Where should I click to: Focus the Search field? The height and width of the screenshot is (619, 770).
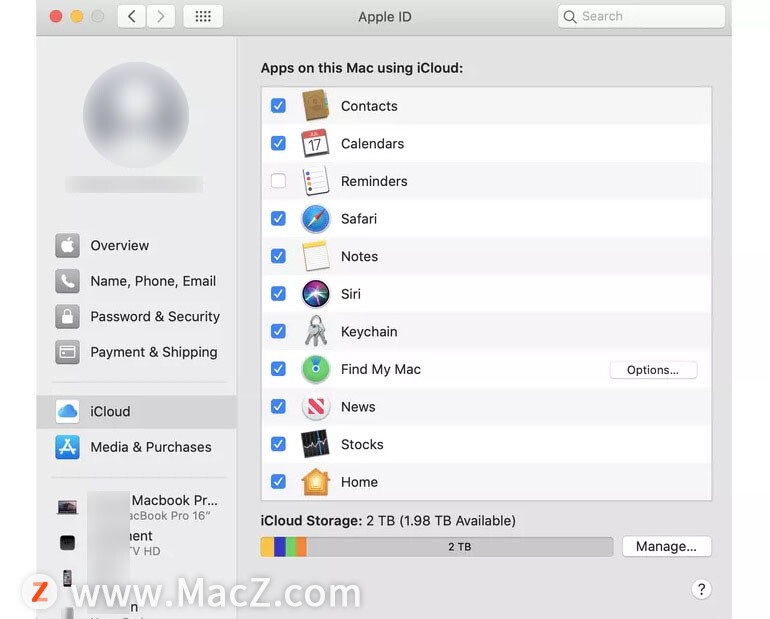(x=641, y=17)
